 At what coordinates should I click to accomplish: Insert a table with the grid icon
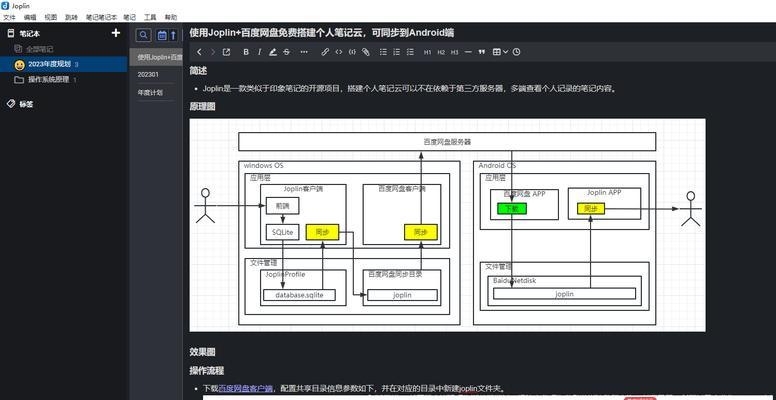pos(496,52)
